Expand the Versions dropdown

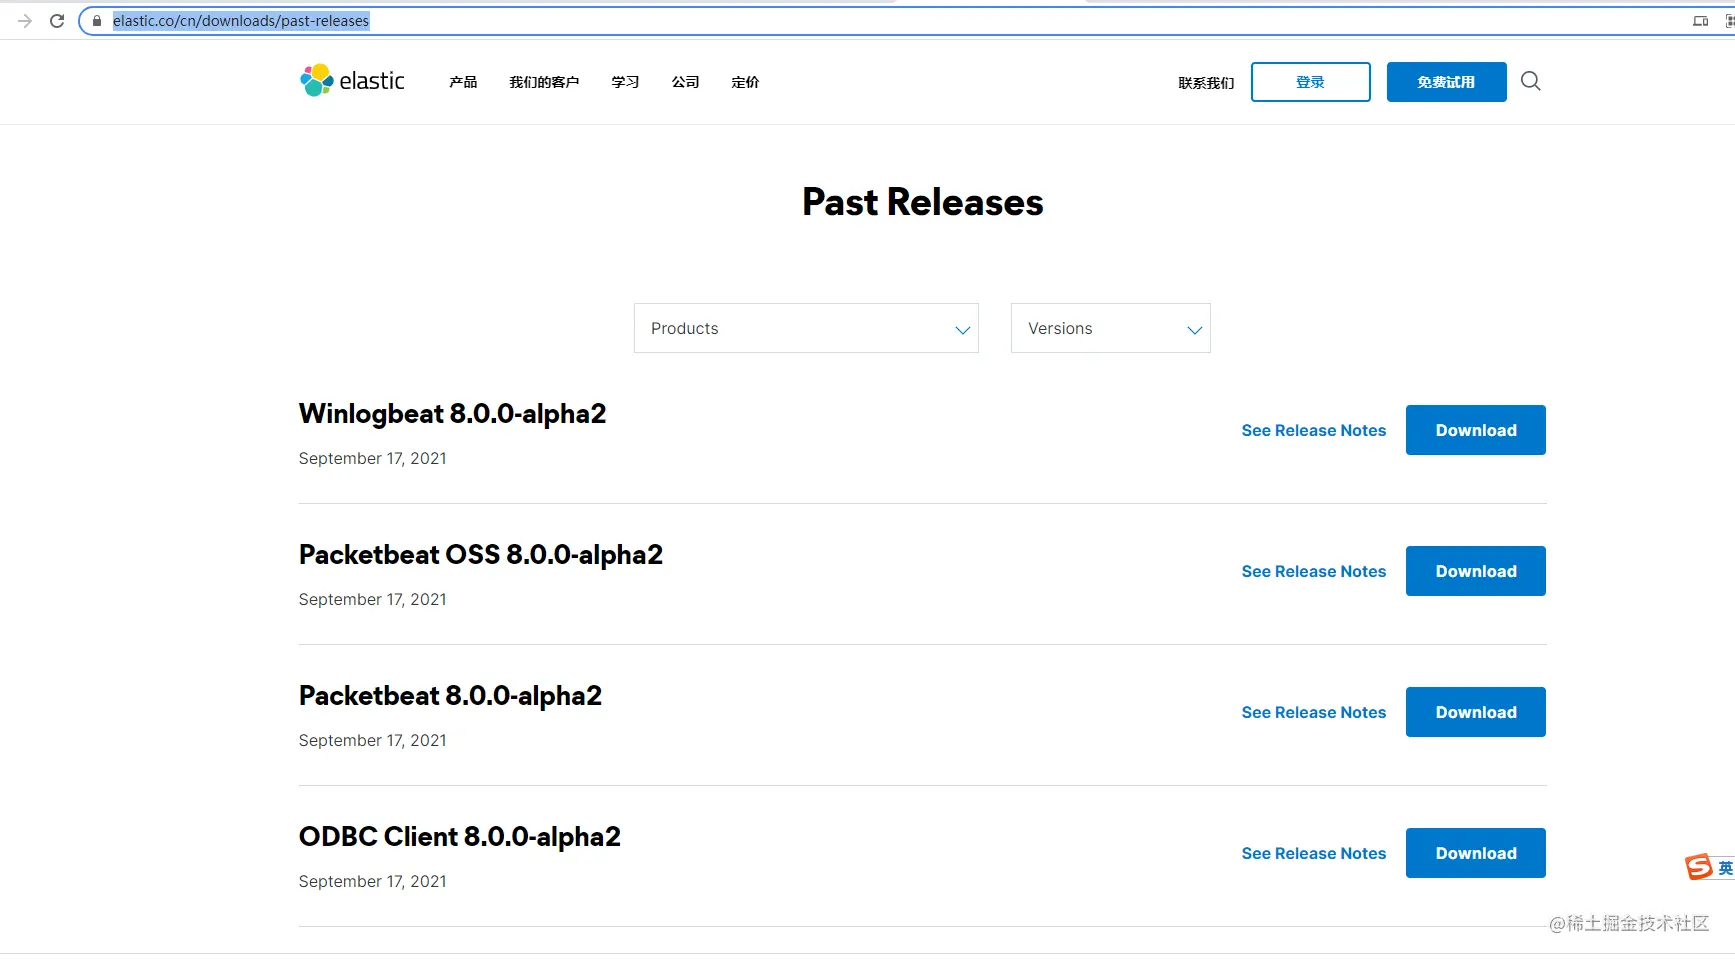point(1110,328)
